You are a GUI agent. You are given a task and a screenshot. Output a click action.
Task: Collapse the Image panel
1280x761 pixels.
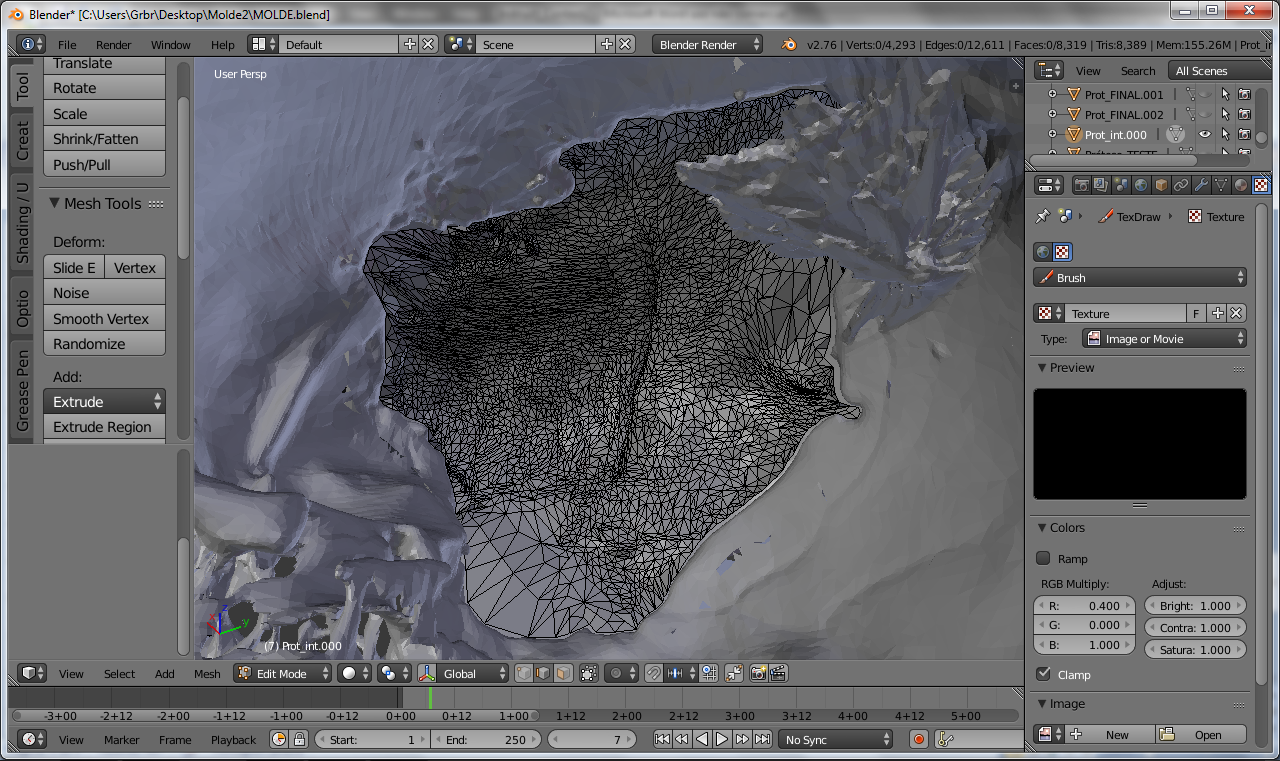tap(1041, 704)
